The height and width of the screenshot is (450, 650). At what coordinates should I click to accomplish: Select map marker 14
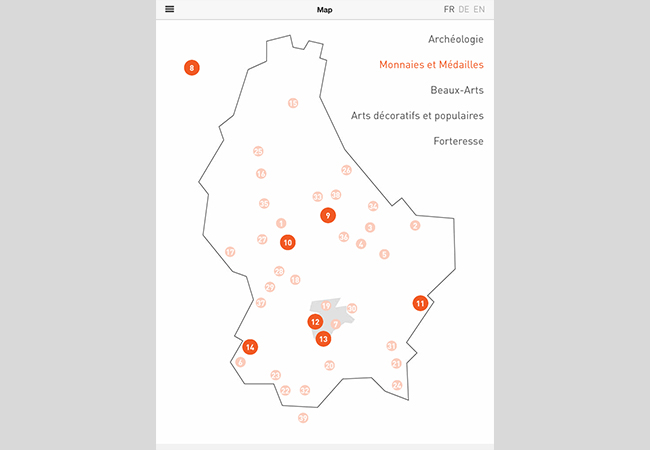click(250, 347)
